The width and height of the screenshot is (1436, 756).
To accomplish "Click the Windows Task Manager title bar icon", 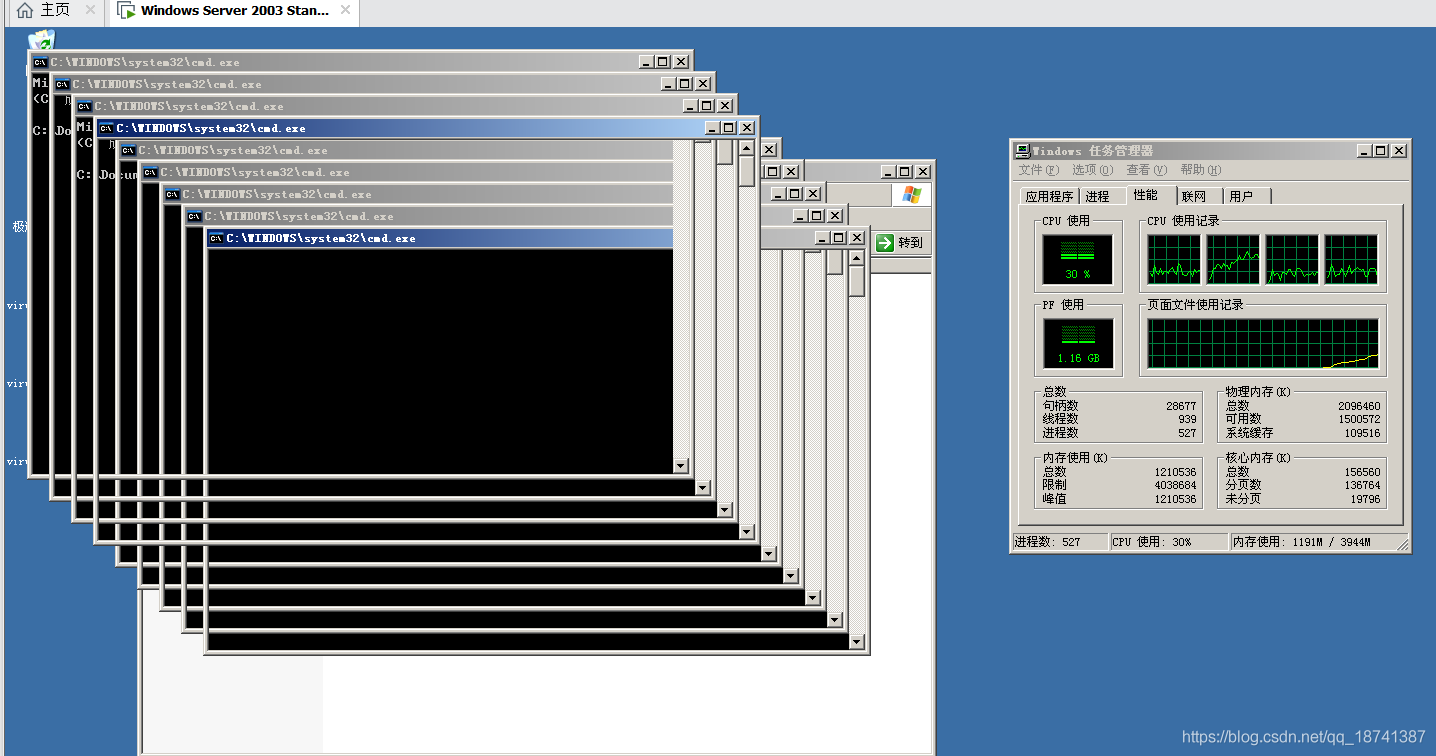I will pyautogui.click(x=1023, y=151).
